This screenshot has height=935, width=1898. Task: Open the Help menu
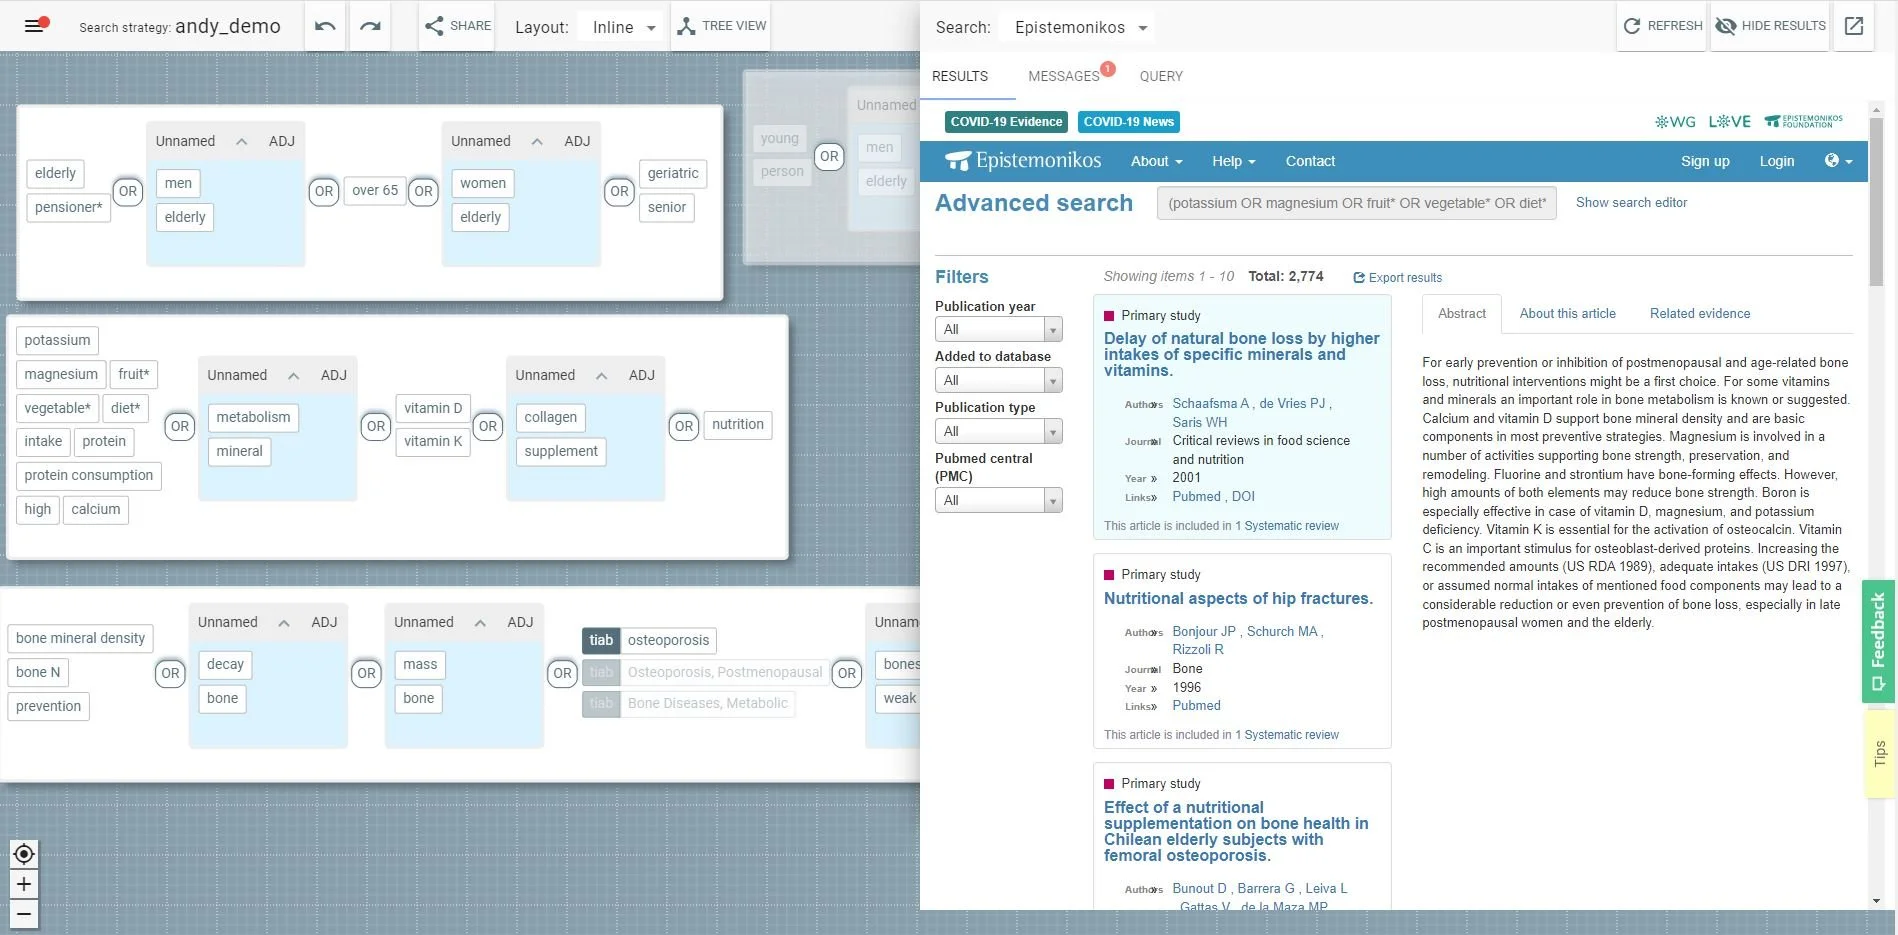(1233, 161)
